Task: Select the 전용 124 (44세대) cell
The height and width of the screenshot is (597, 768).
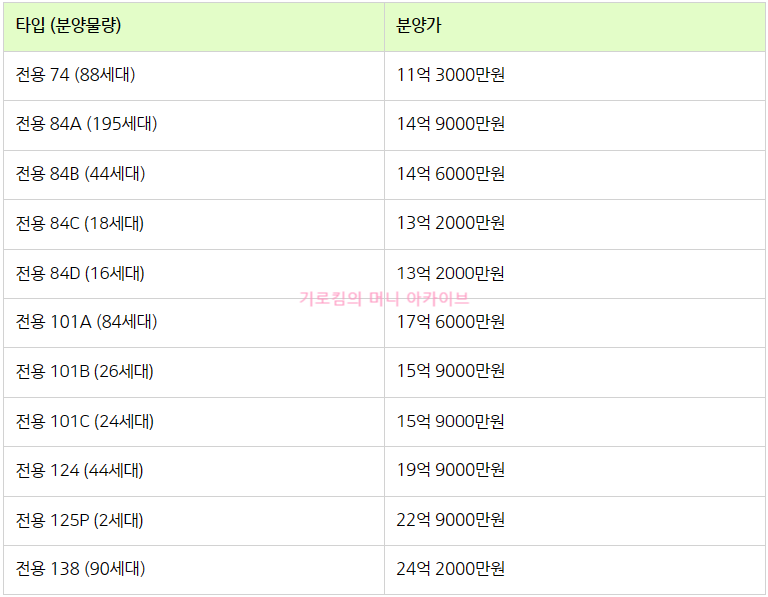Action: pos(194,471)
